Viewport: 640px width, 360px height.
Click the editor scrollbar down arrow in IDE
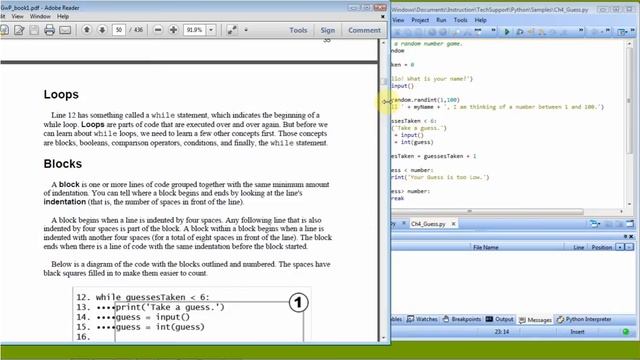click(630, 204)
